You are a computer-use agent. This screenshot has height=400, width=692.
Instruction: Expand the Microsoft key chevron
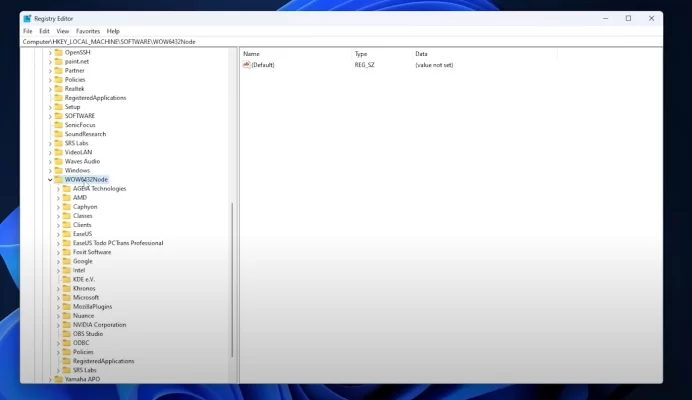tap(58, 298)
